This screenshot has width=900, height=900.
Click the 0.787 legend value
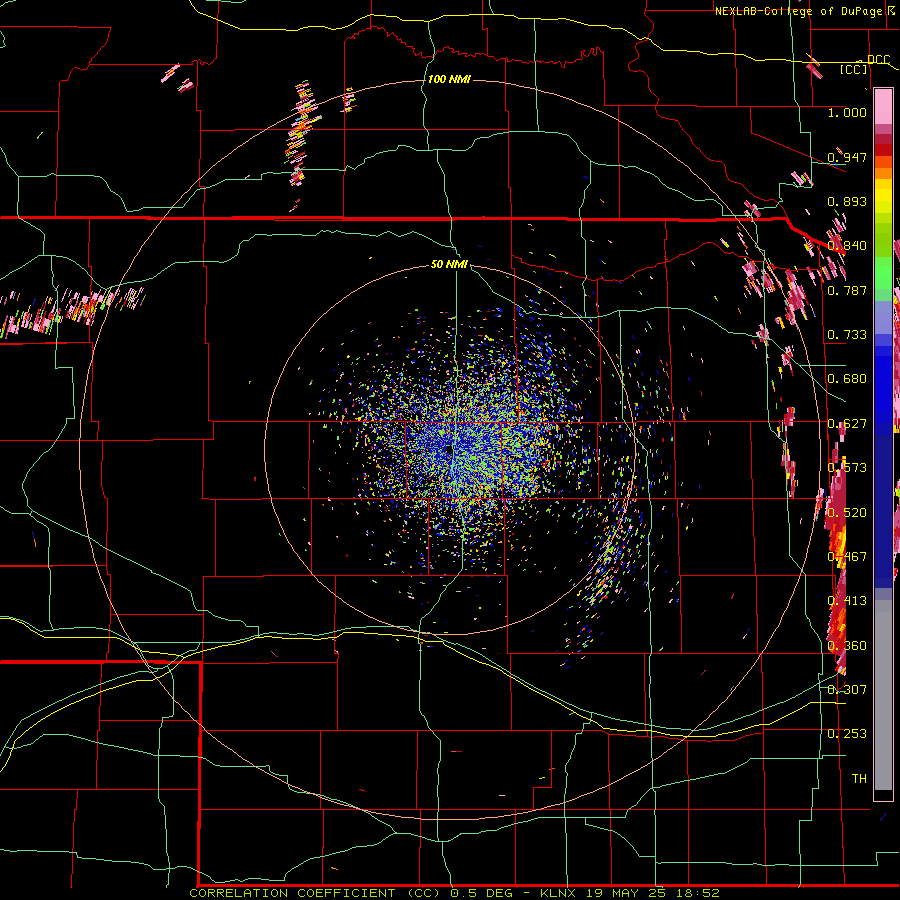847,290
